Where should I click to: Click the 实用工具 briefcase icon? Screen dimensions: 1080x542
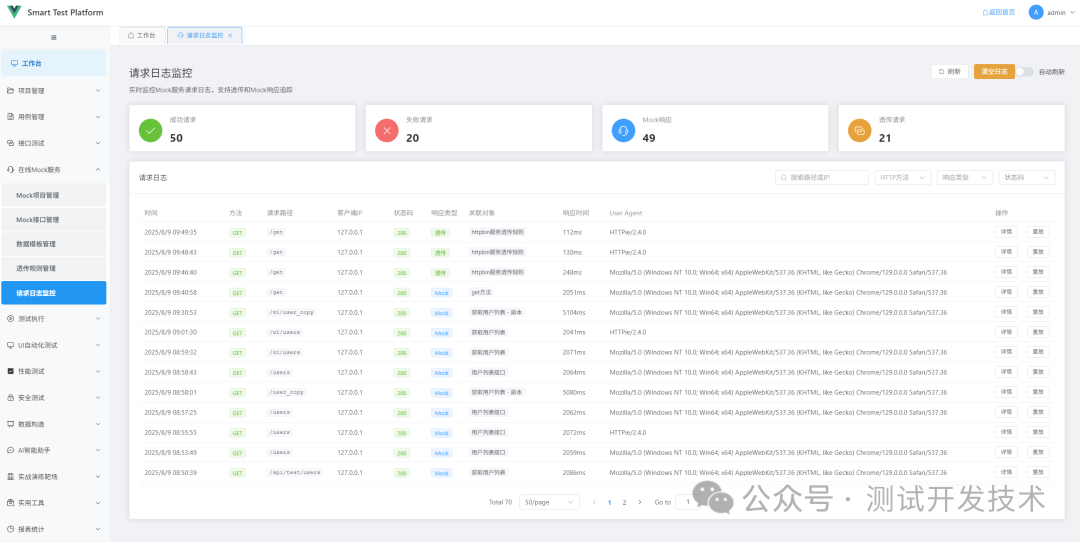(10, 503)
